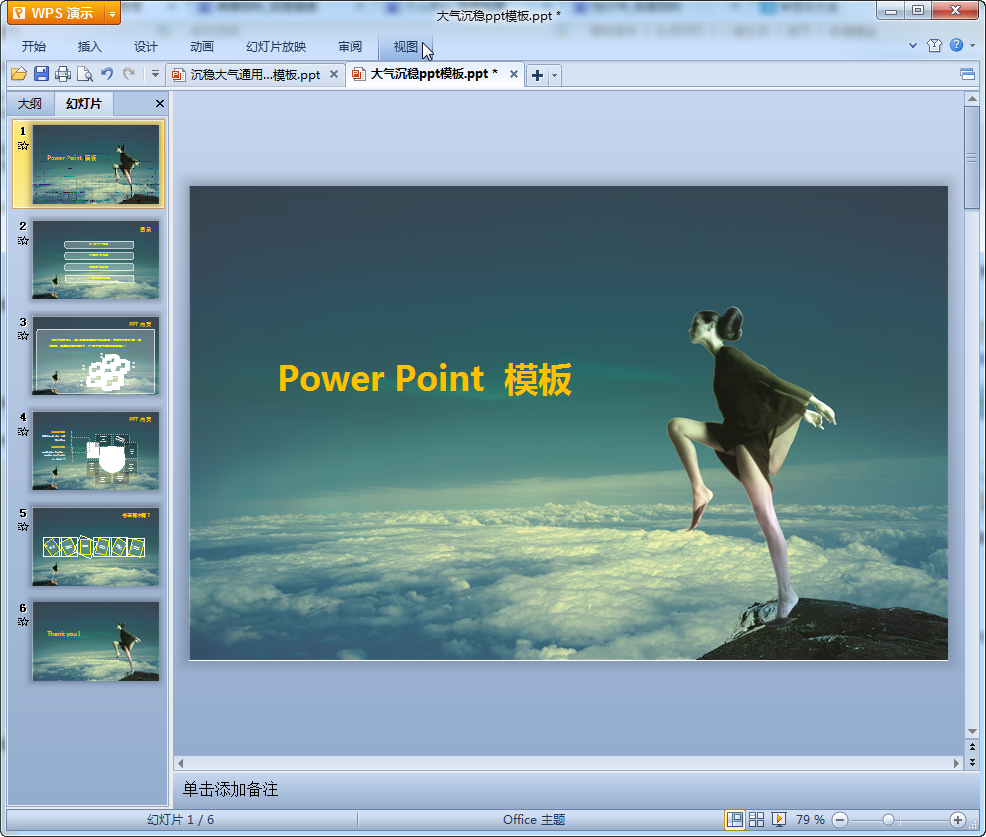
Task: Switch to Slide Sorter view
Action: [757, 820]
